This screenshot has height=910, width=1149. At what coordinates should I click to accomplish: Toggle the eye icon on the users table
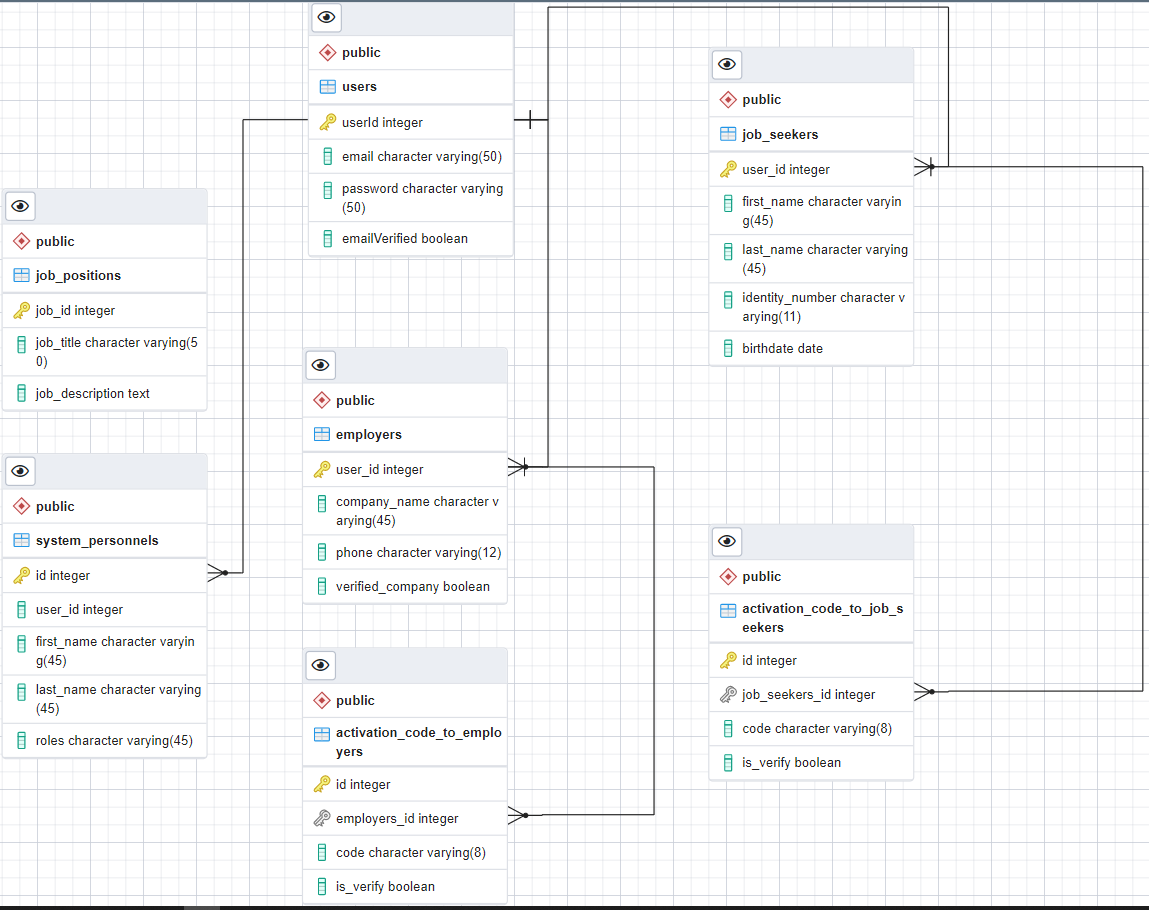click(x=325, y=17)
